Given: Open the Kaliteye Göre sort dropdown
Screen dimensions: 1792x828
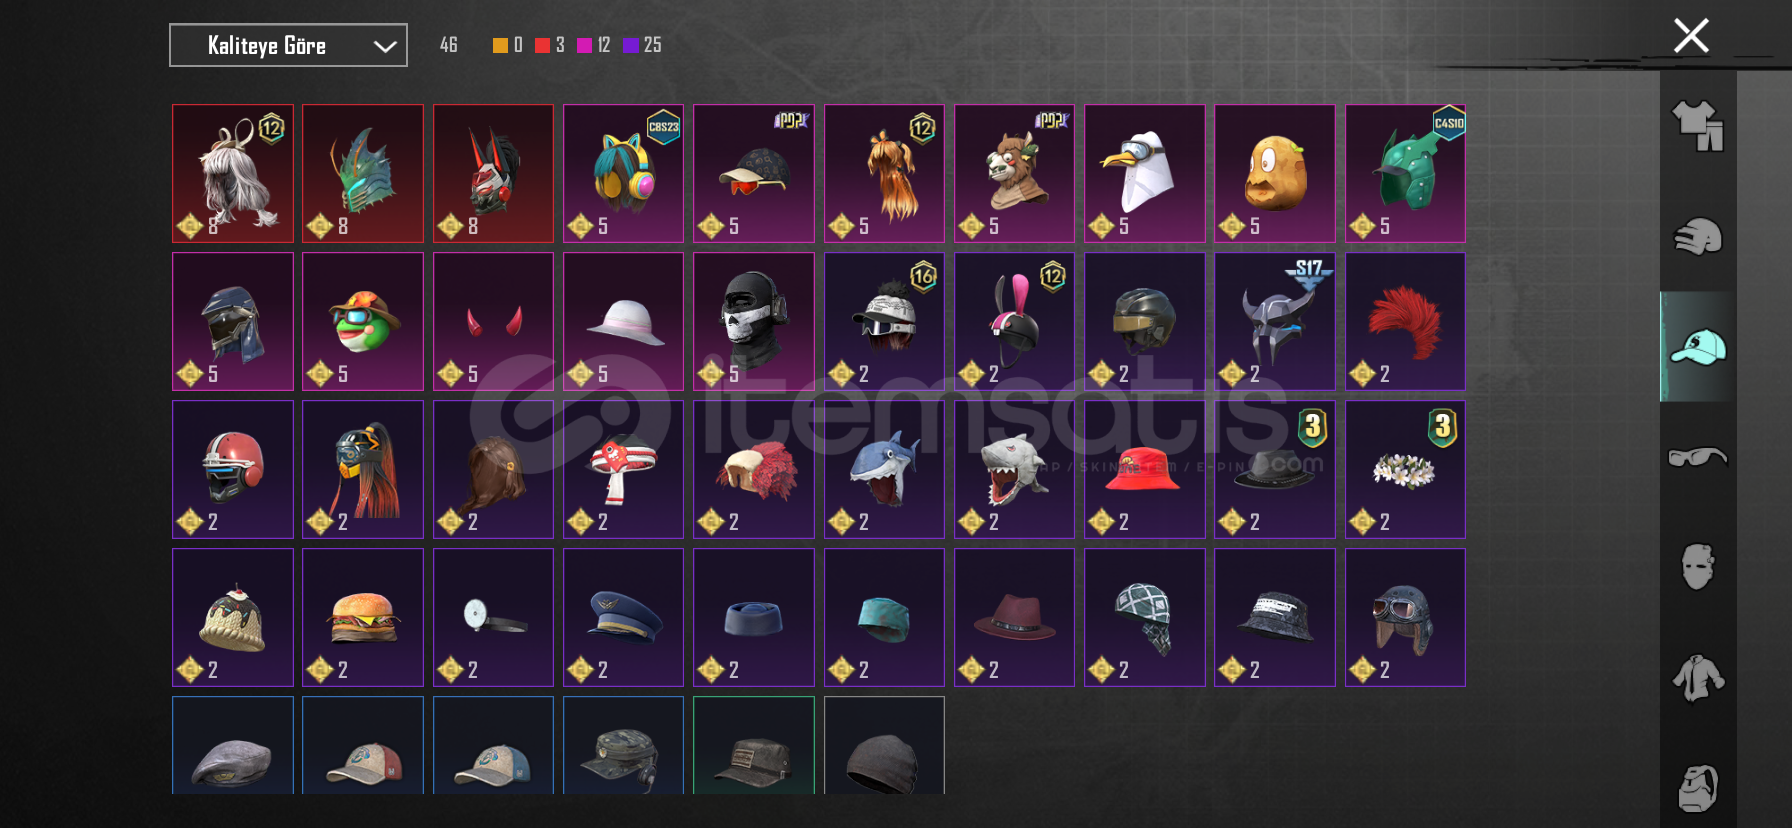Looking at the screenshot, I should click(x=288, y=45).
